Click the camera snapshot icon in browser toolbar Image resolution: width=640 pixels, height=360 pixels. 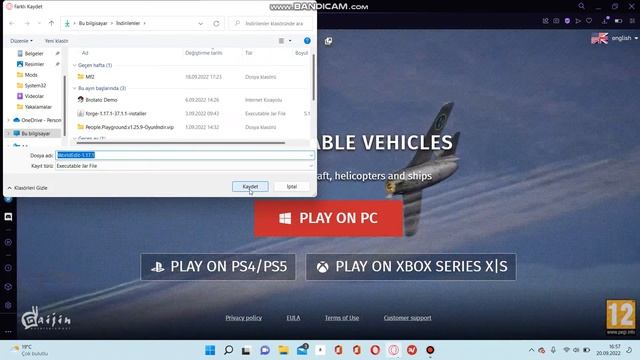pos(556,20)
